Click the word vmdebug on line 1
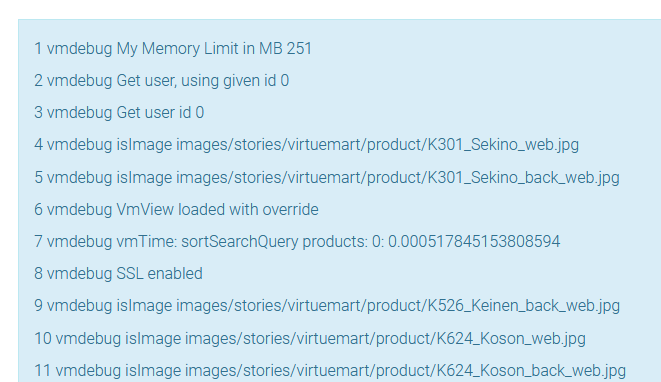 (x=79, y=48)
